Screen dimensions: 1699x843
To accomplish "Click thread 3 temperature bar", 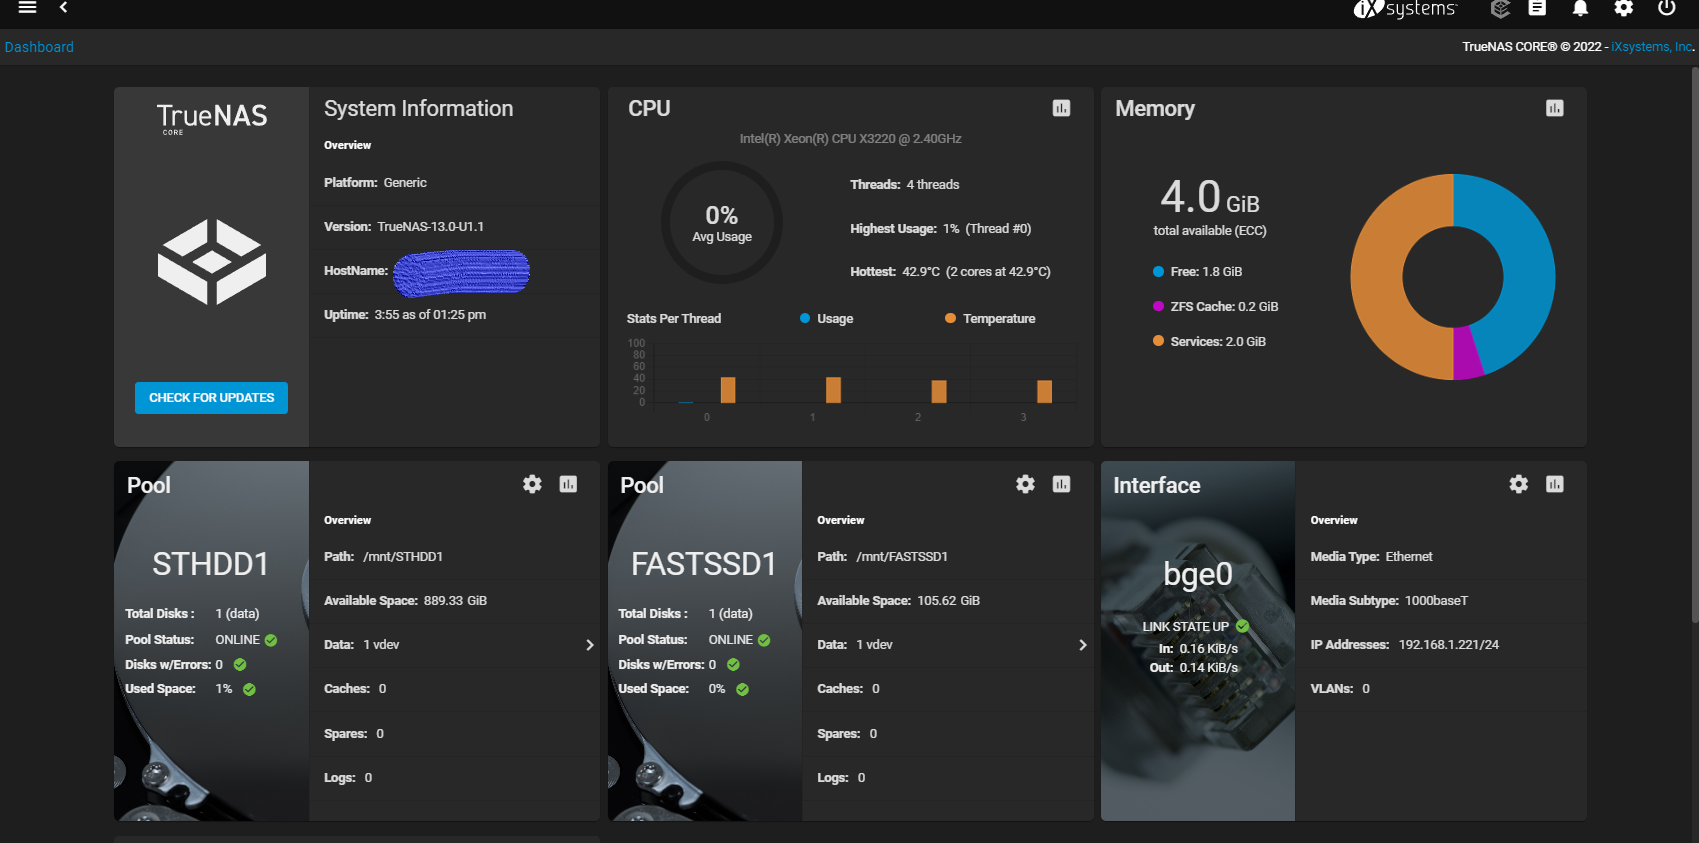I will click(1044, 391).
